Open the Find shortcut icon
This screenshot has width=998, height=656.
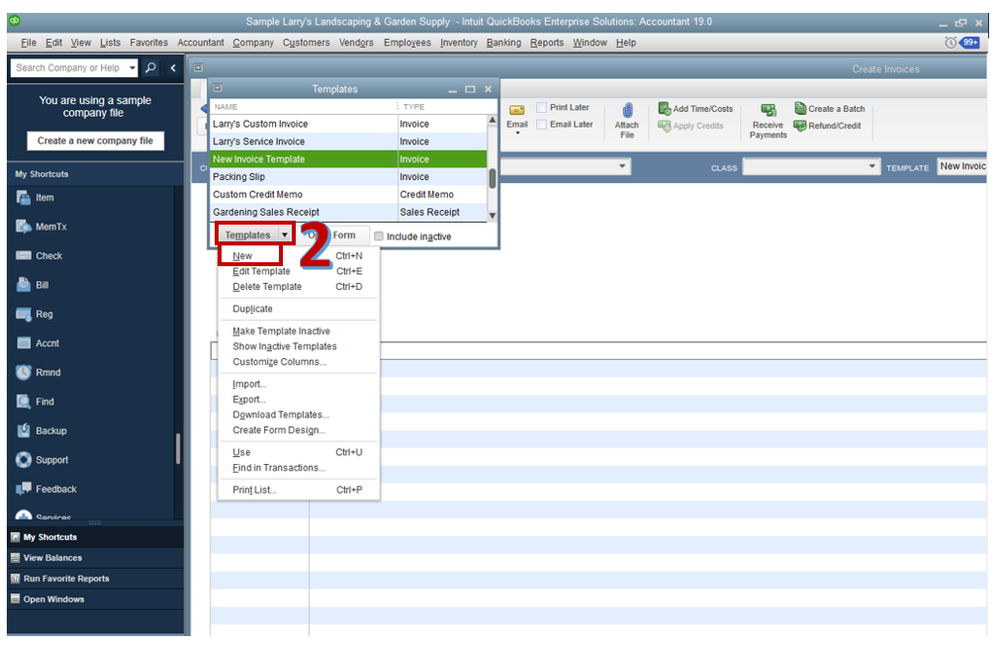(x=24, y=402)
